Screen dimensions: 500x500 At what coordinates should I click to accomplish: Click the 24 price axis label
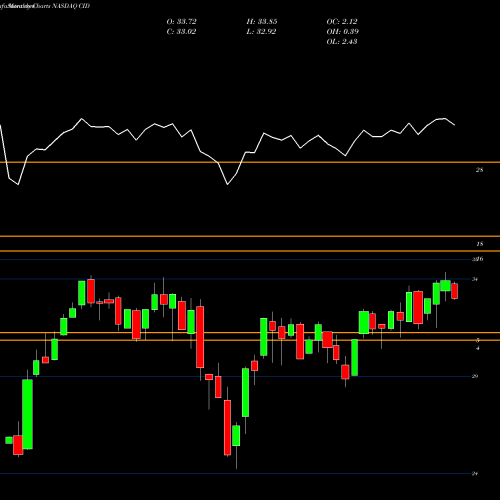(x=475, y=474)
